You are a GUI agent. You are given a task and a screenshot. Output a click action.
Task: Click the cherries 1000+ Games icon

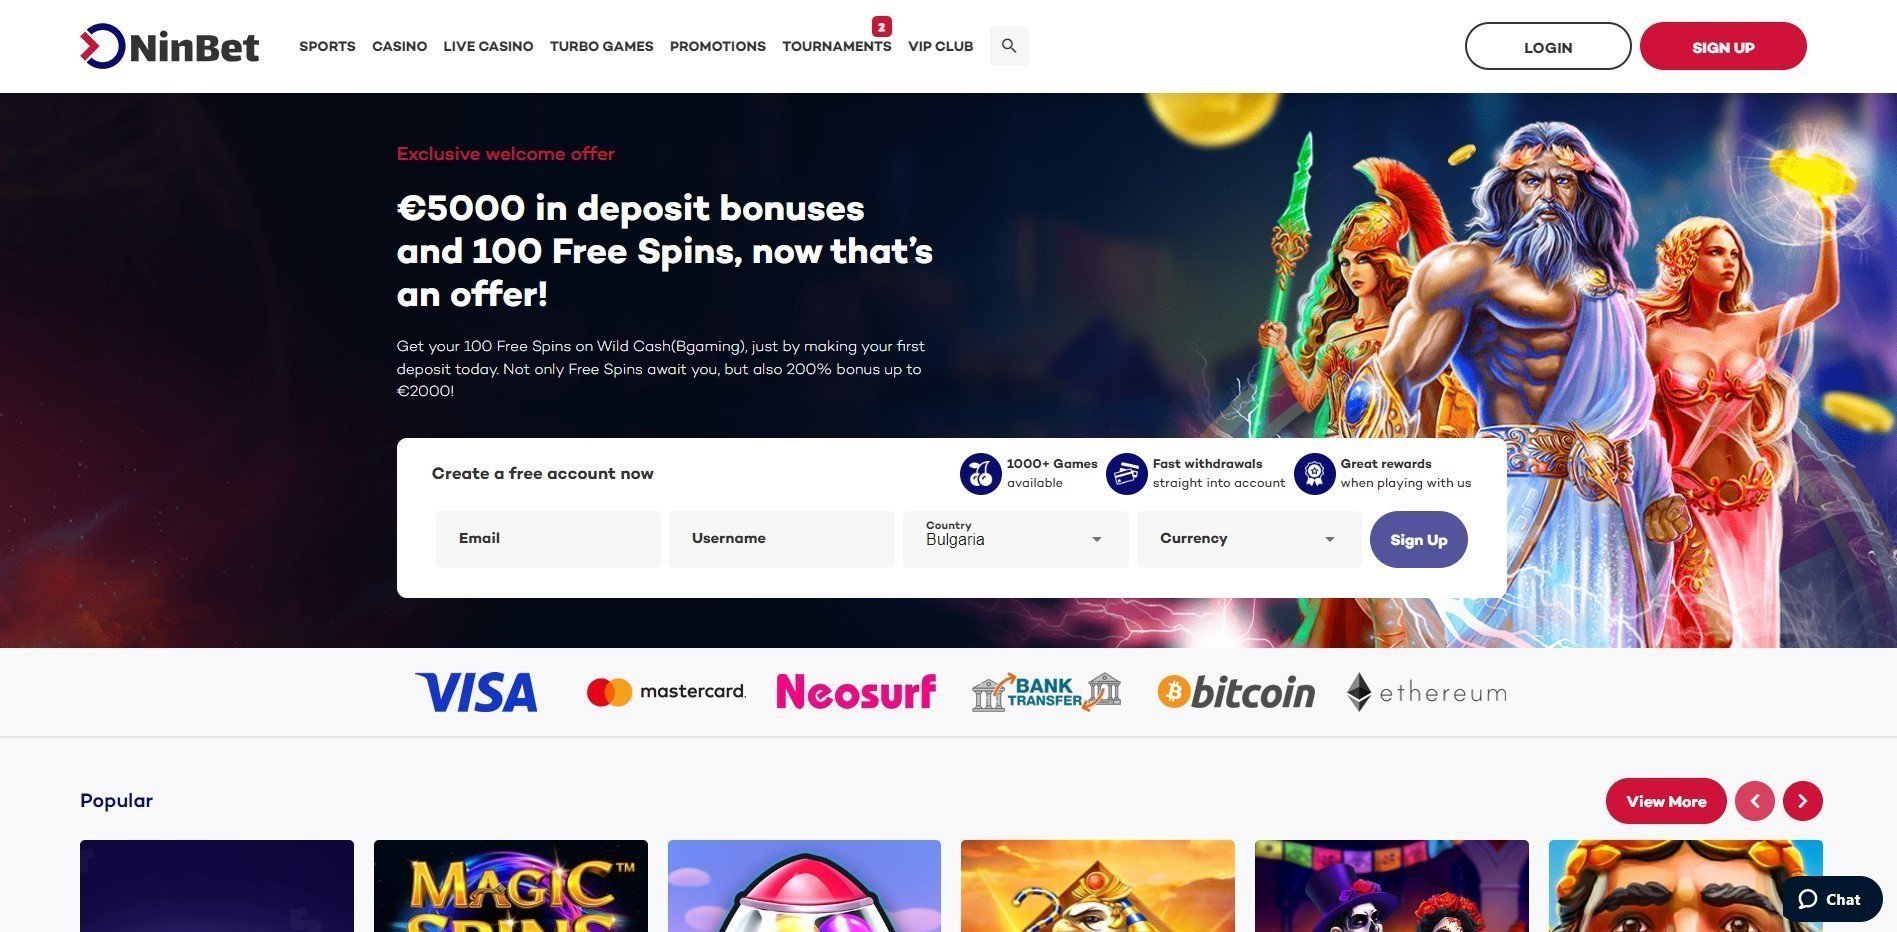pos(980,474)
